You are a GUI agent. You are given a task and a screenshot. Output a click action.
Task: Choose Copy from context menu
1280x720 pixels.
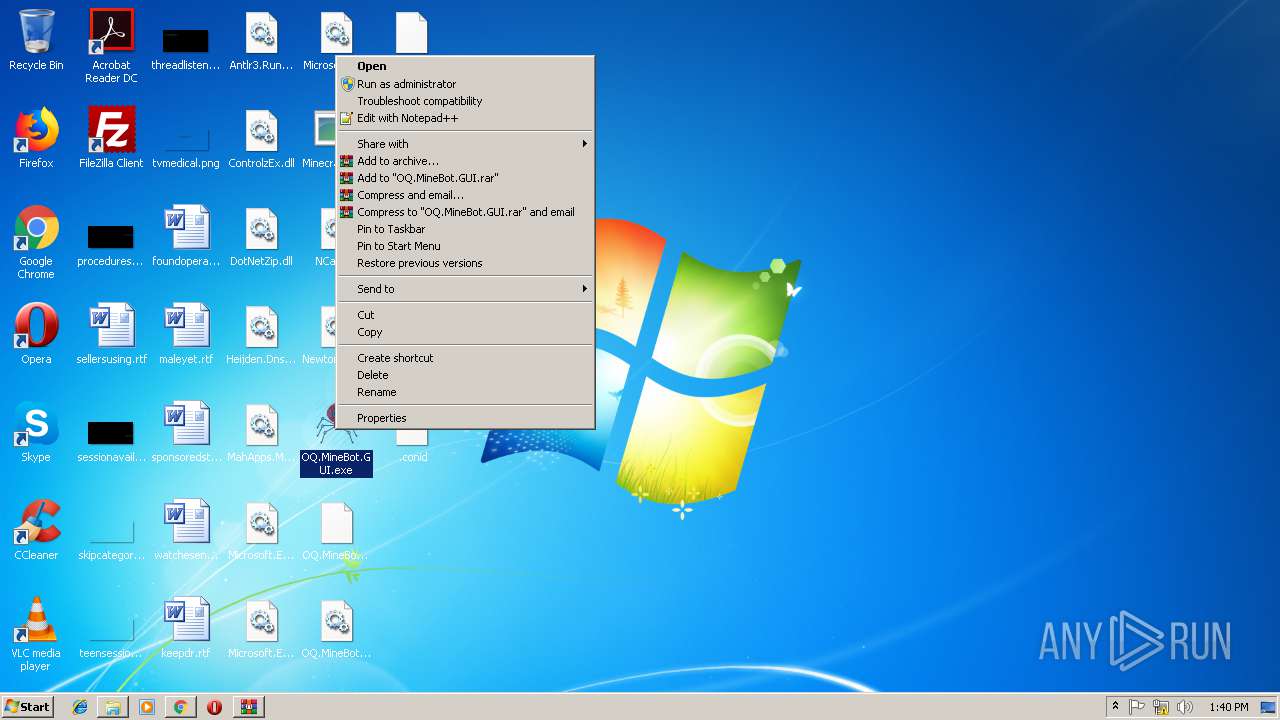(x=465, y=332)
